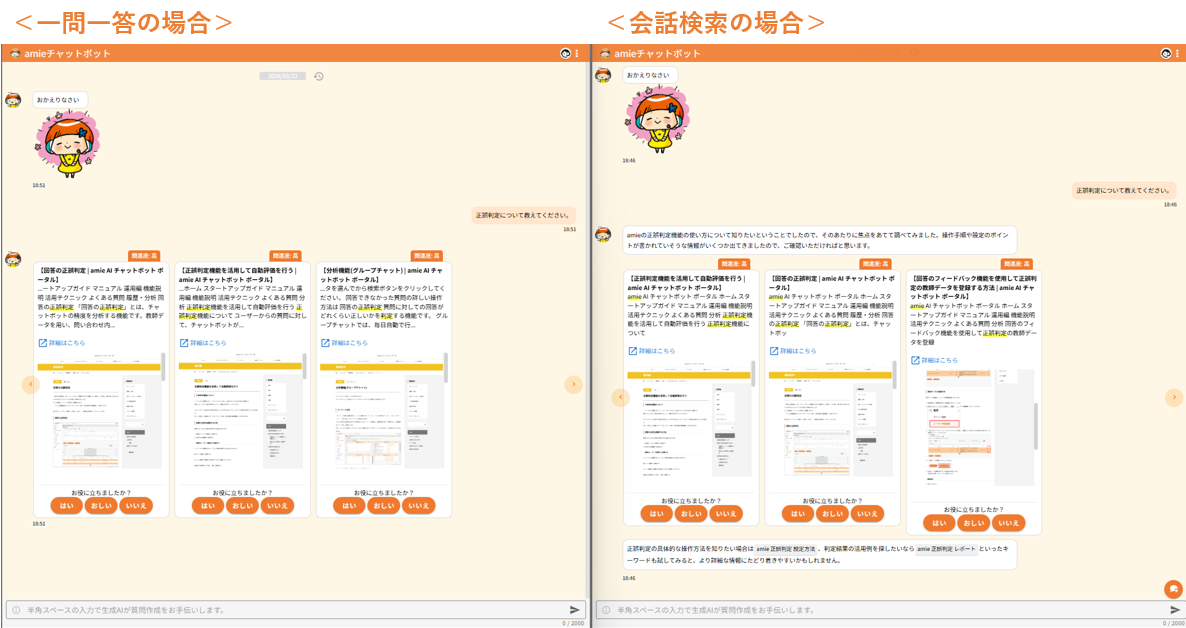Open the three-dot menu in right chatbot header
This screenshot has width=1186, height=628.
tap(1178, 53)
